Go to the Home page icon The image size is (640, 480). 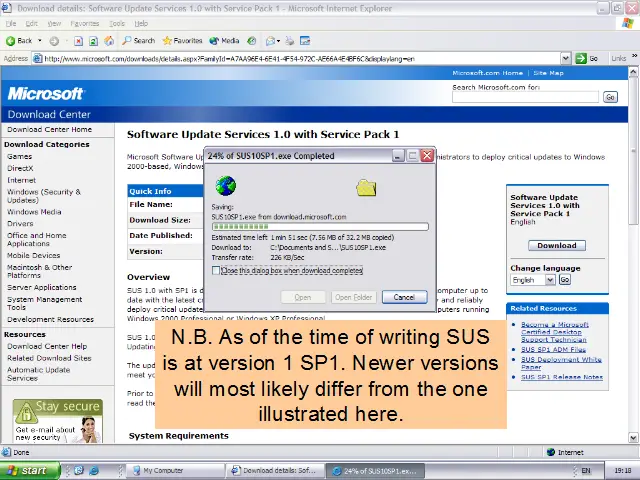click(x=109, y=41)
